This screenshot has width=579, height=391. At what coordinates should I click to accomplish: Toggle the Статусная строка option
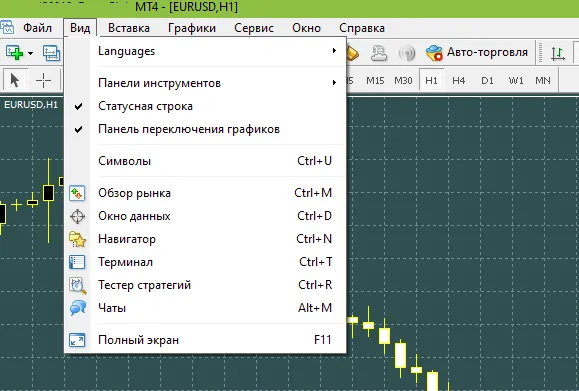tap(205, 106)
